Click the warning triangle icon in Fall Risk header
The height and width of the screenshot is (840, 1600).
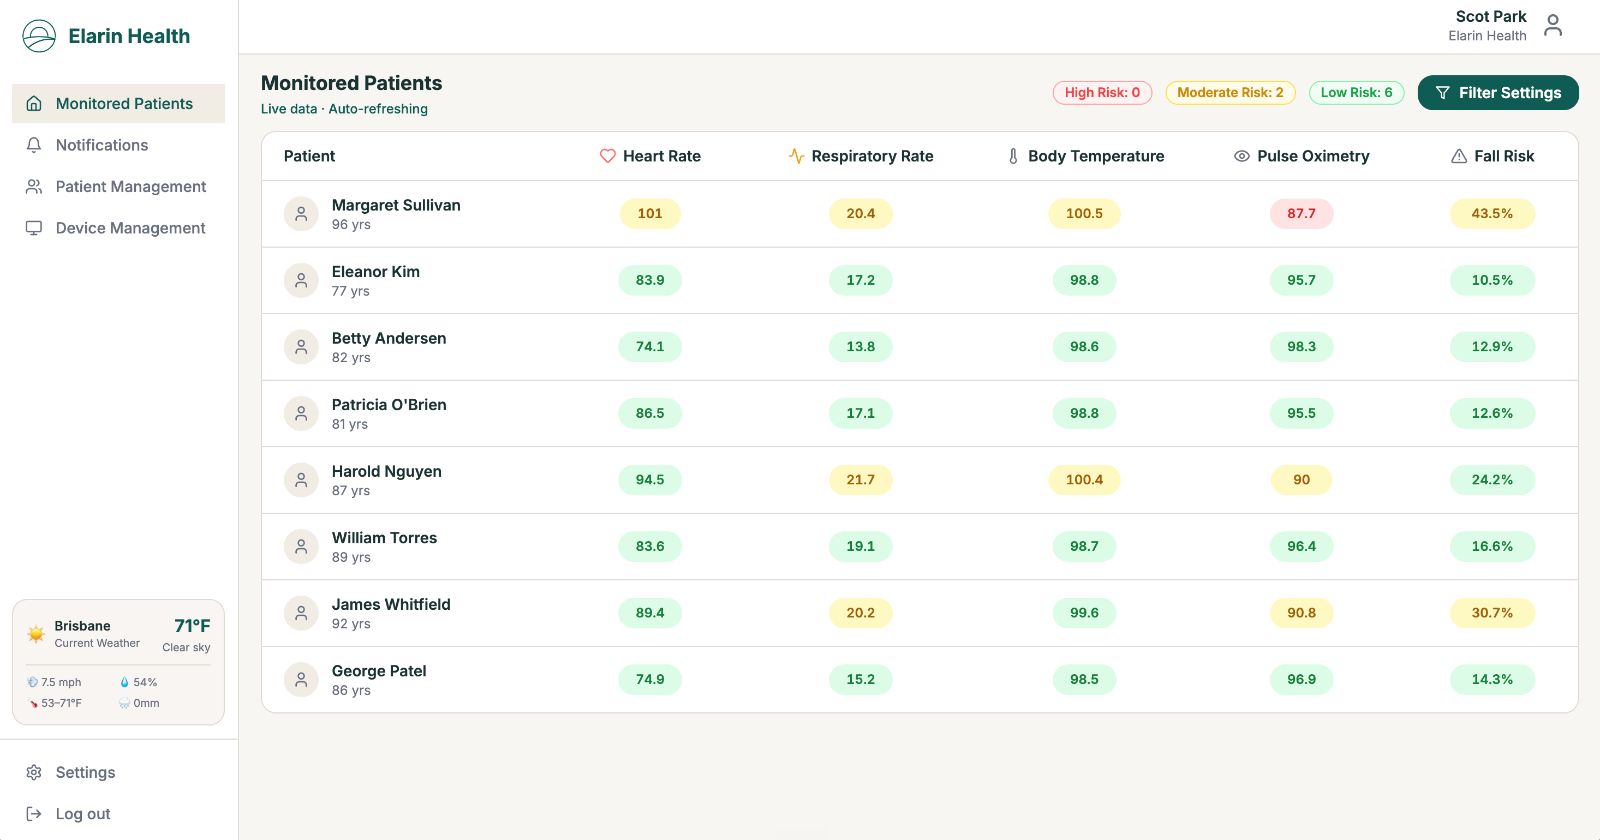pyautogui.click(x=1459, y=156)
